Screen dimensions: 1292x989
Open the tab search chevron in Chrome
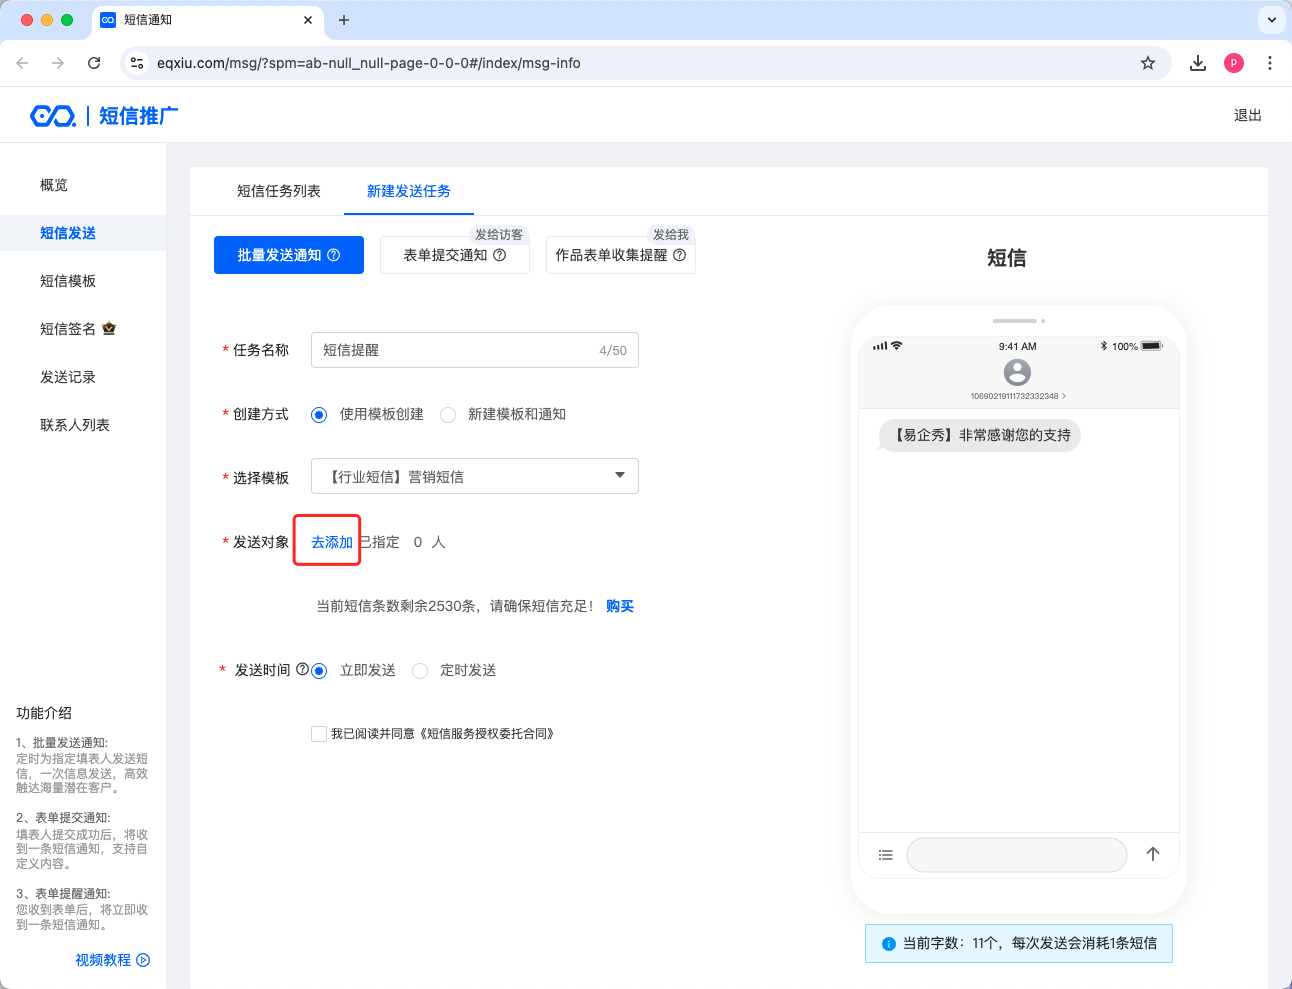point(1271,20)
